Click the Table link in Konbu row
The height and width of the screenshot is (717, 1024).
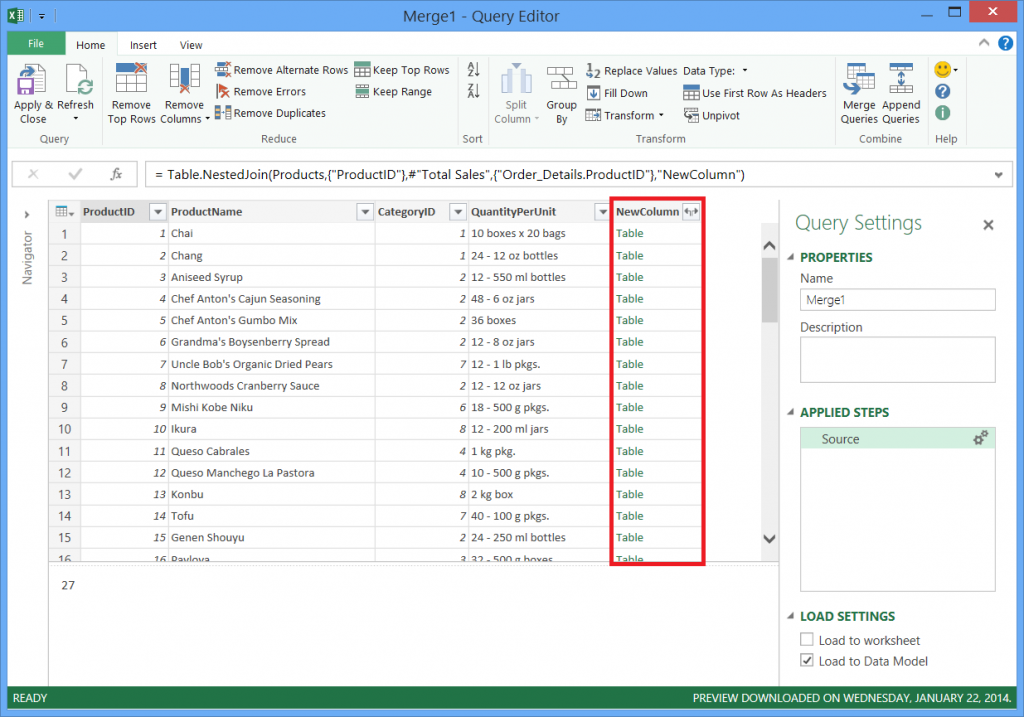(630, 494)
